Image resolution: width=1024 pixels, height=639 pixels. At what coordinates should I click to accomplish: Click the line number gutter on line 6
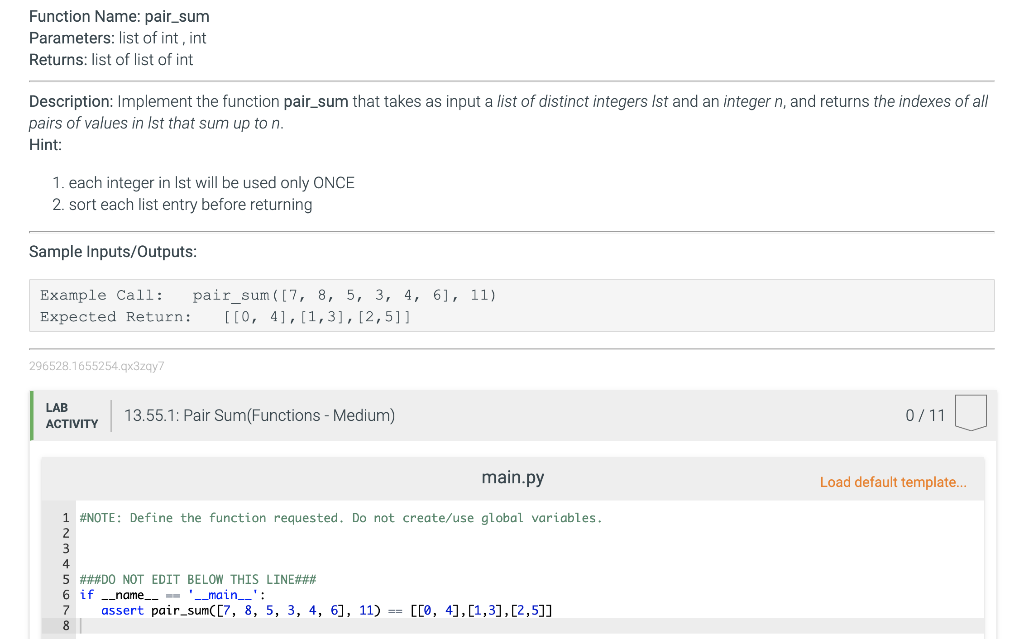point(65,594)
